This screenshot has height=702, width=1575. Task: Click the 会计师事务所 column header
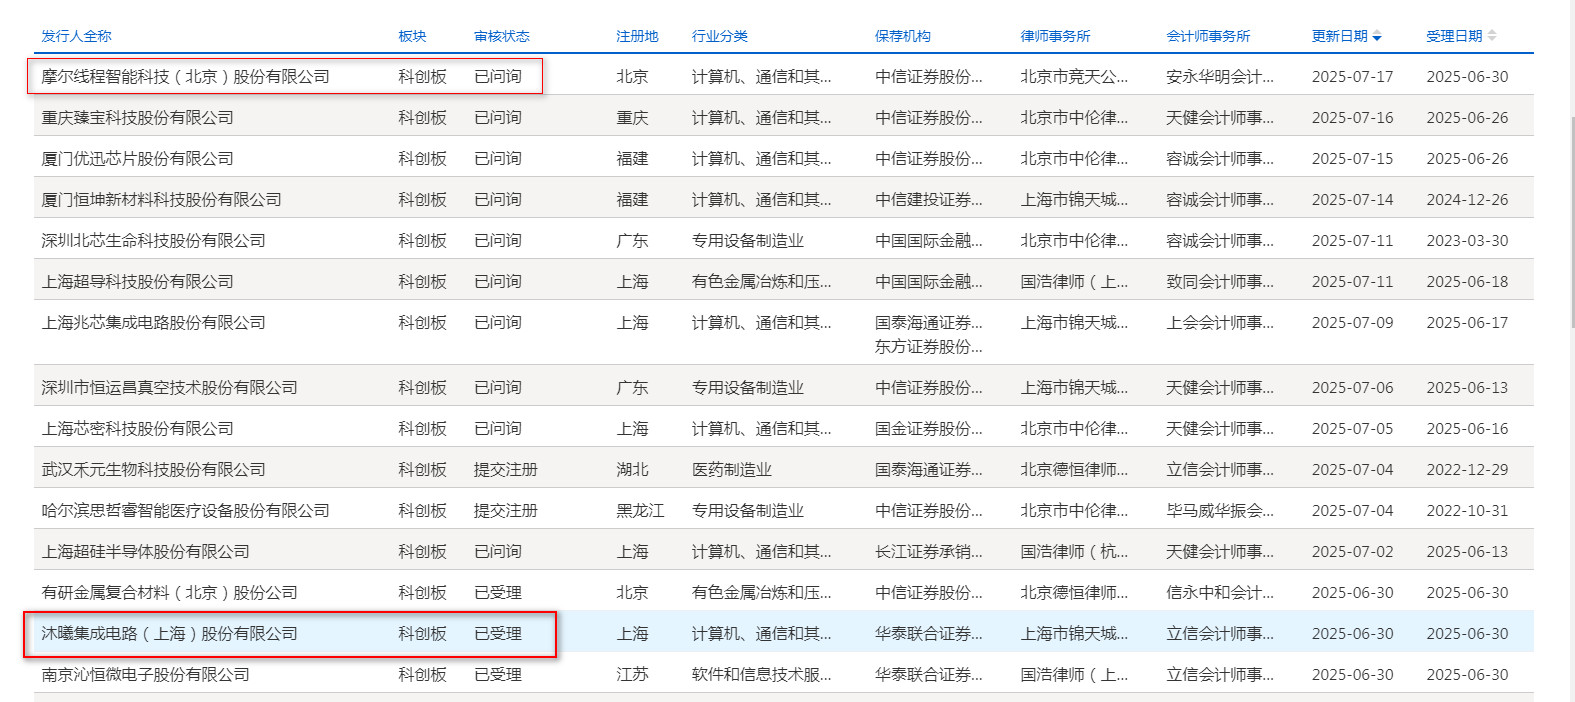(1208, 36)
